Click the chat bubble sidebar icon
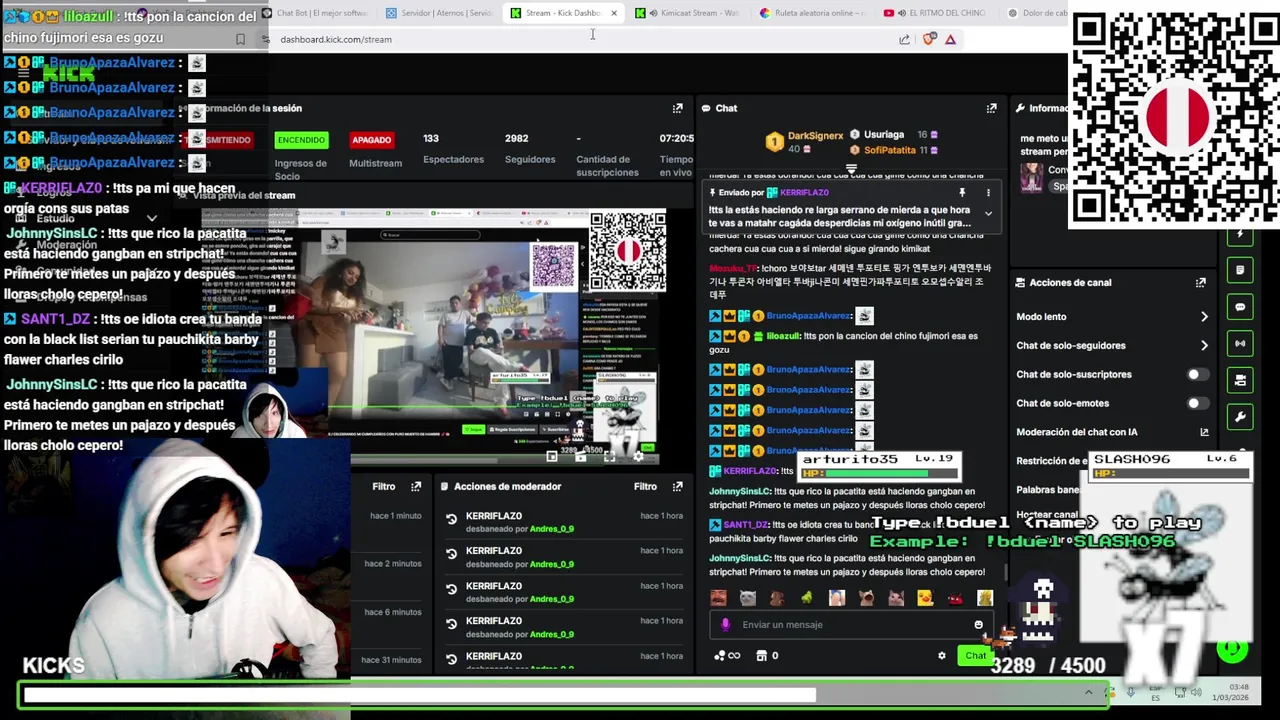The image size is (1280, 720). pos(1240,307)
